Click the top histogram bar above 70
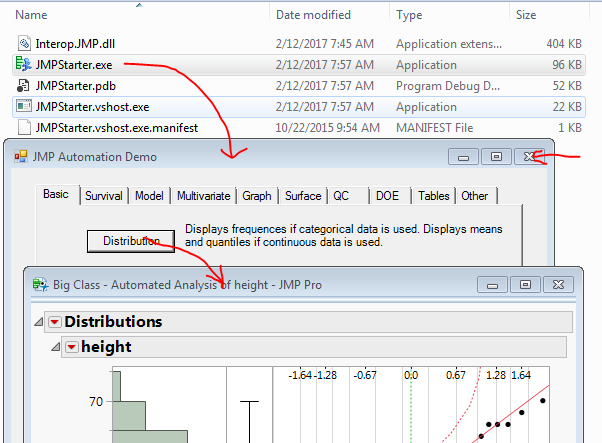Viewport: 602px width, 443px height. 116,386
